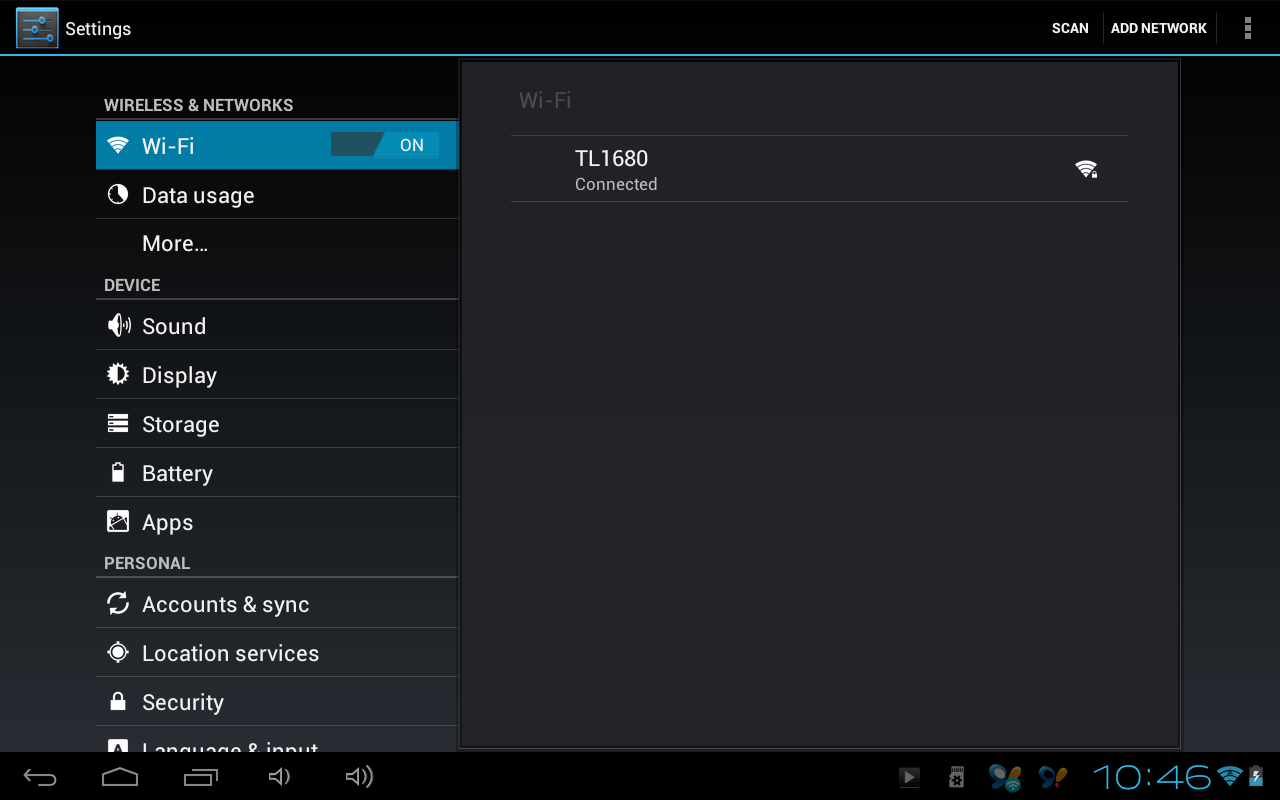Click the Apps icon in sidebar
The width and height of the screenshot is (1280, 800).
click(118, 521)
